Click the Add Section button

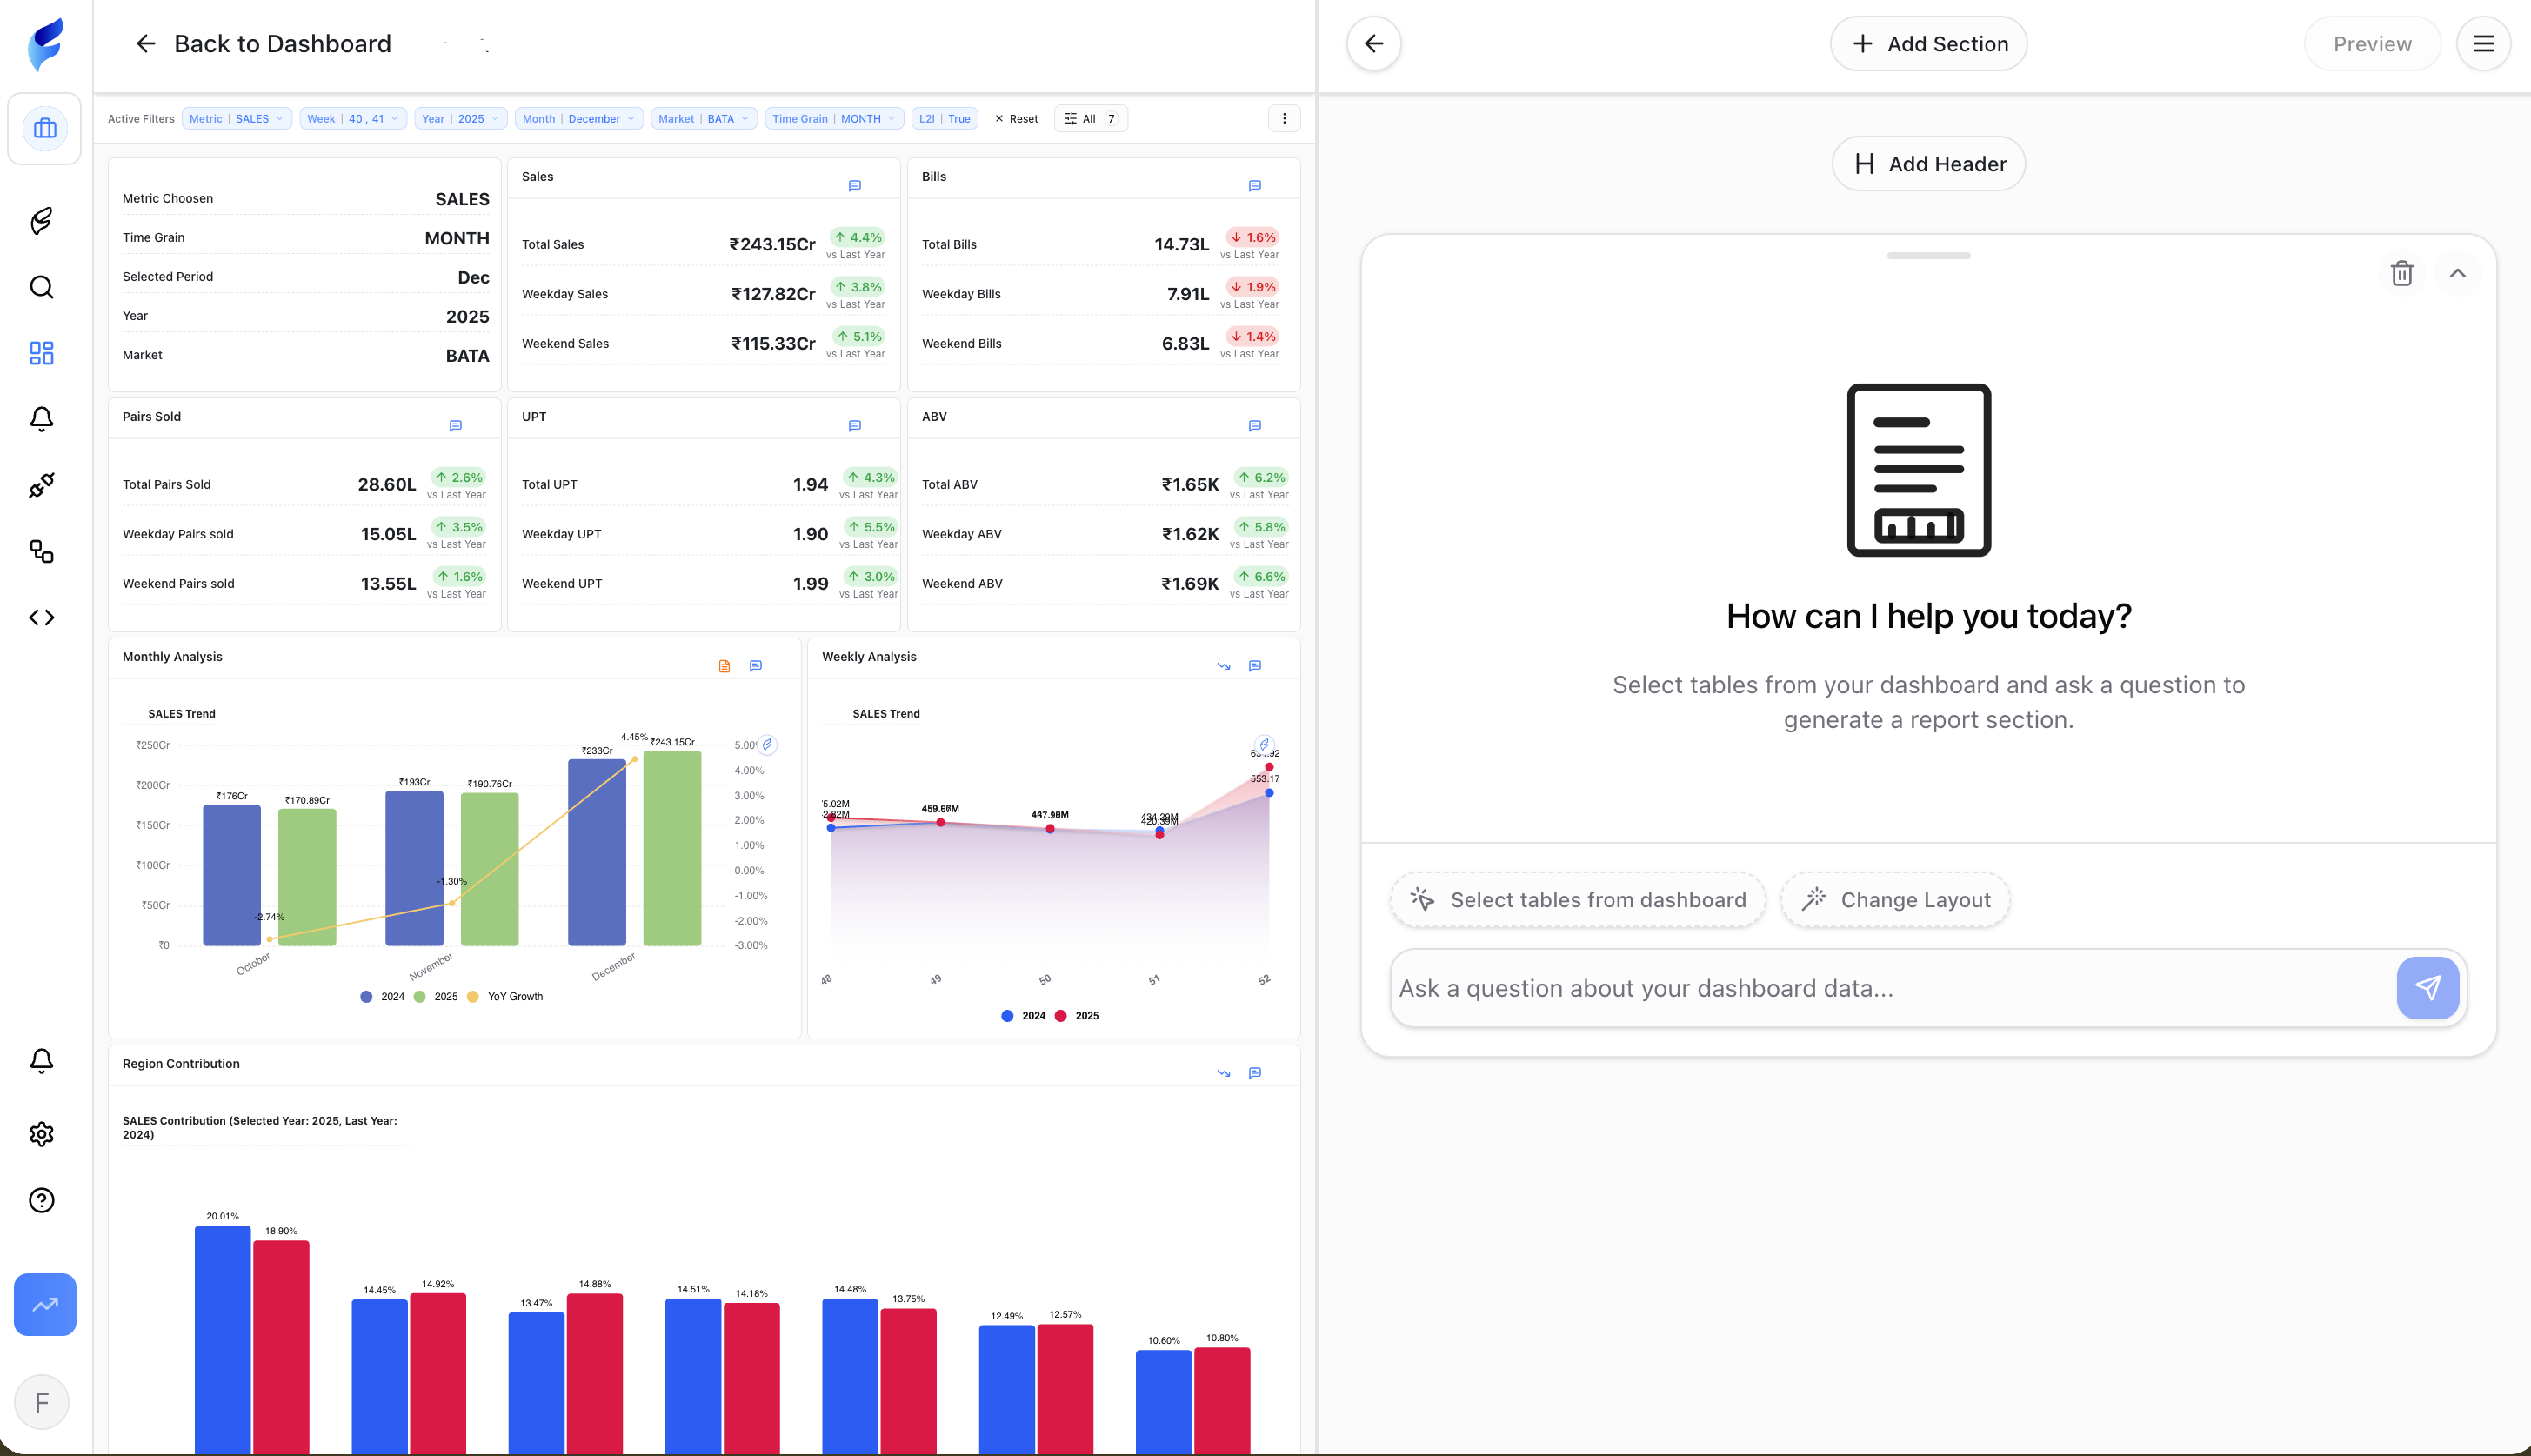pos(1928,44)
